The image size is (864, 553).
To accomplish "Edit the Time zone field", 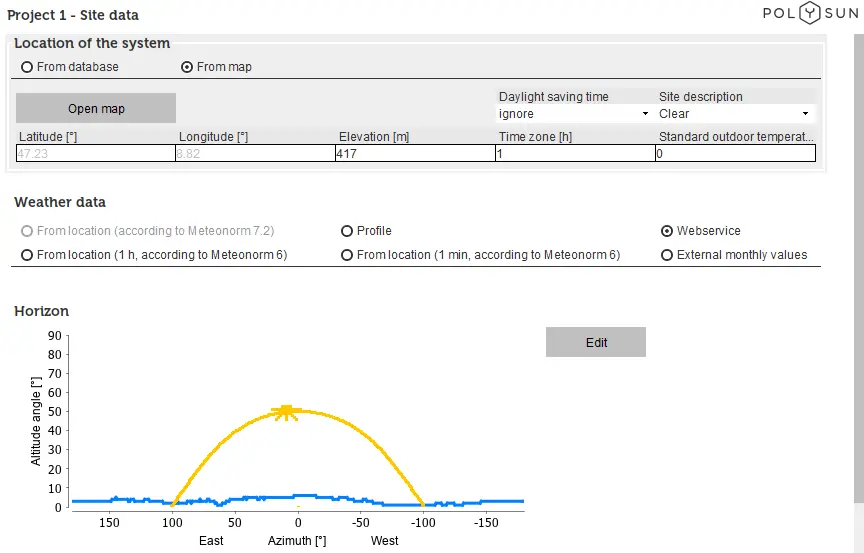I will click(x=575, y=154).
